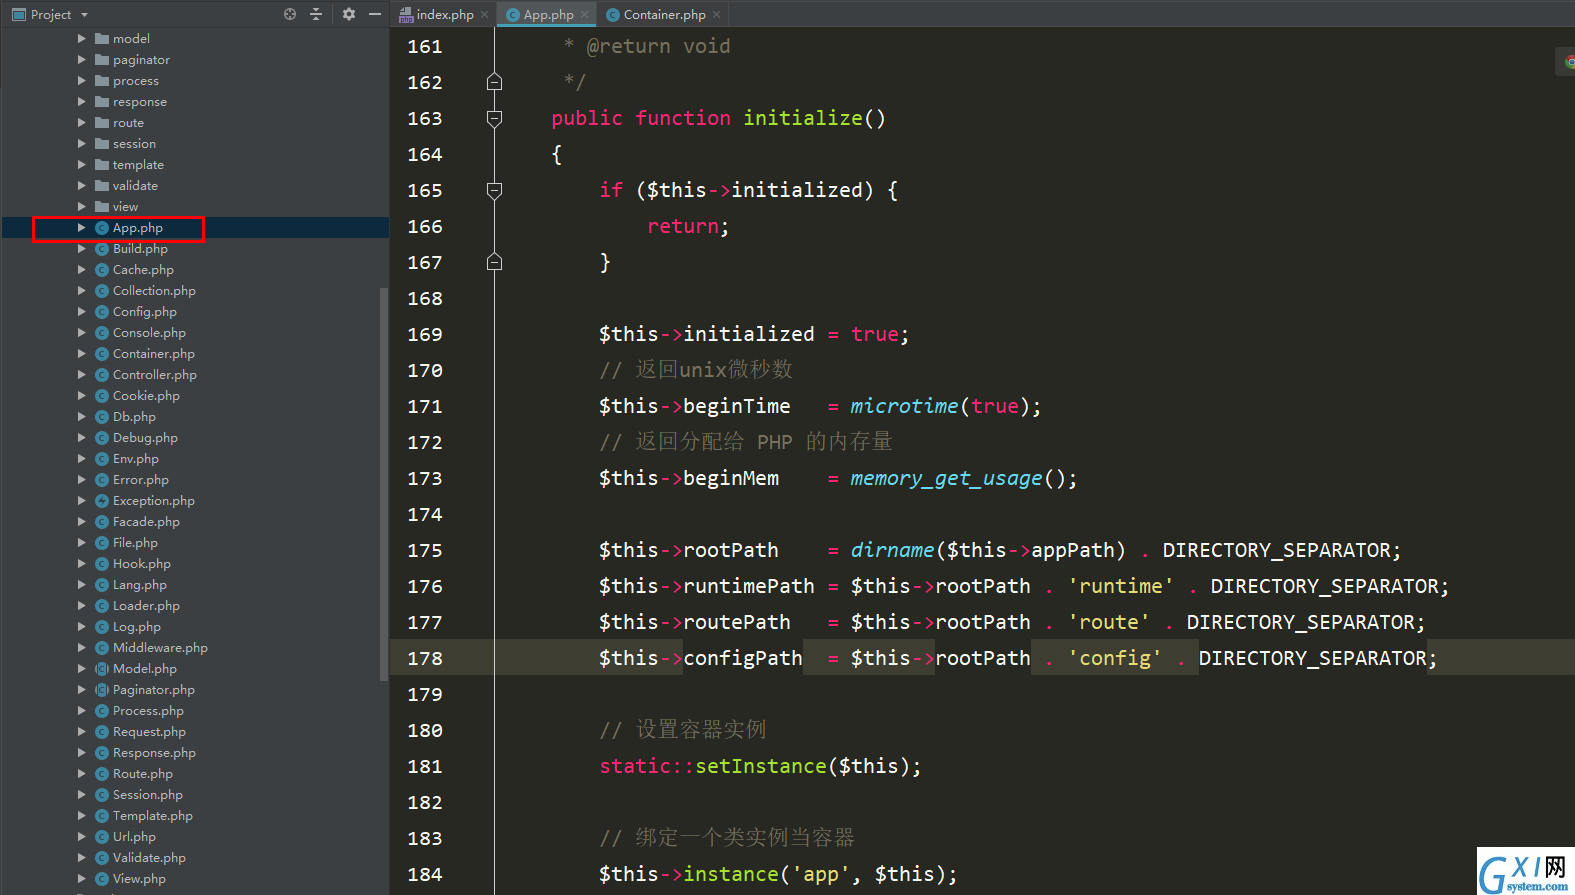Viewport: 1575px width, 895px height.
Task: Click the setInstance method on line 181
Action: point(761,766)
